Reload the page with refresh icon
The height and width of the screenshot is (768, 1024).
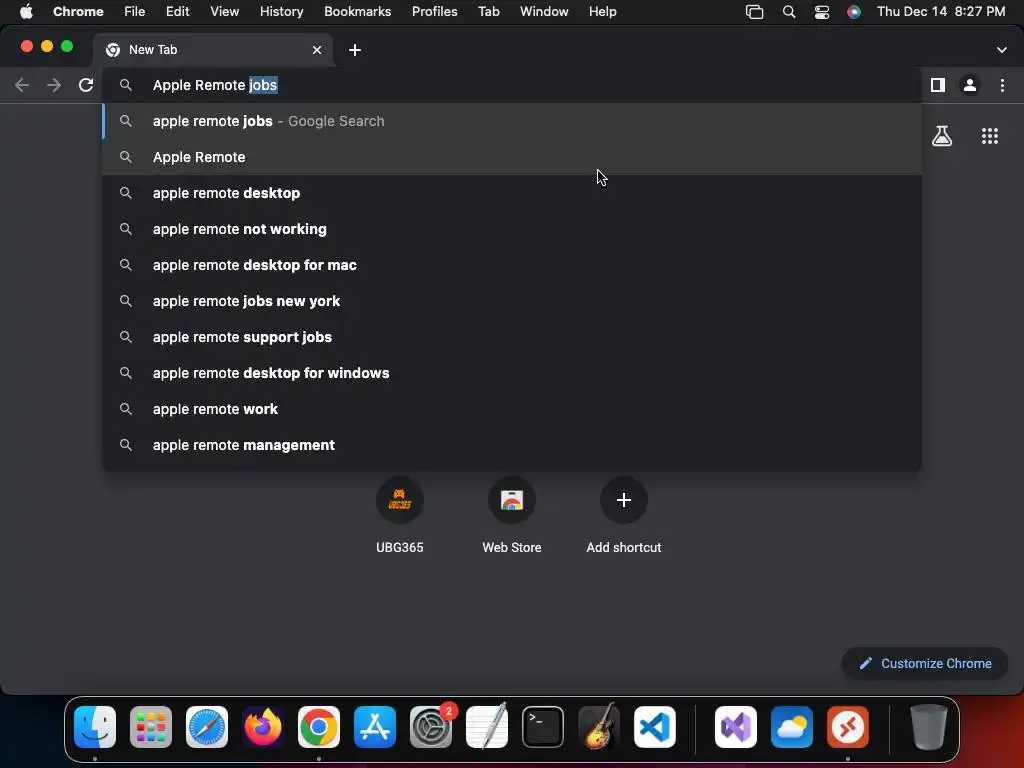(x=86, y=85)
